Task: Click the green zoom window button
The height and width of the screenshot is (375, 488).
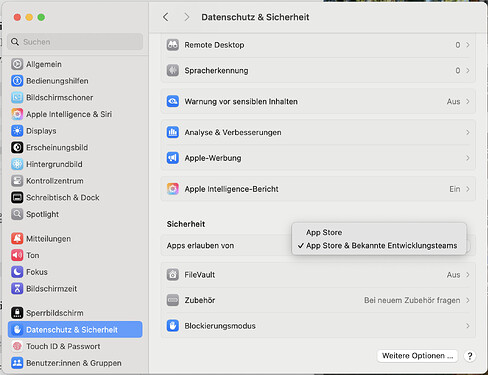Action: click(x=41, y=17)
